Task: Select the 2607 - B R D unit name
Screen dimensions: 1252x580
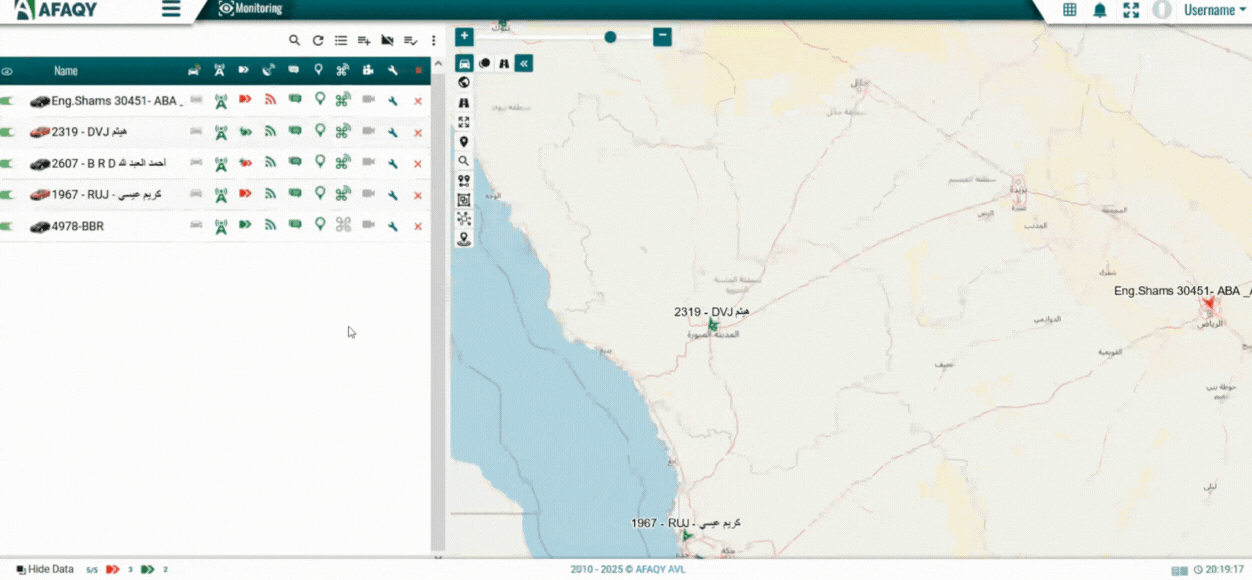Action: (108, 163)
